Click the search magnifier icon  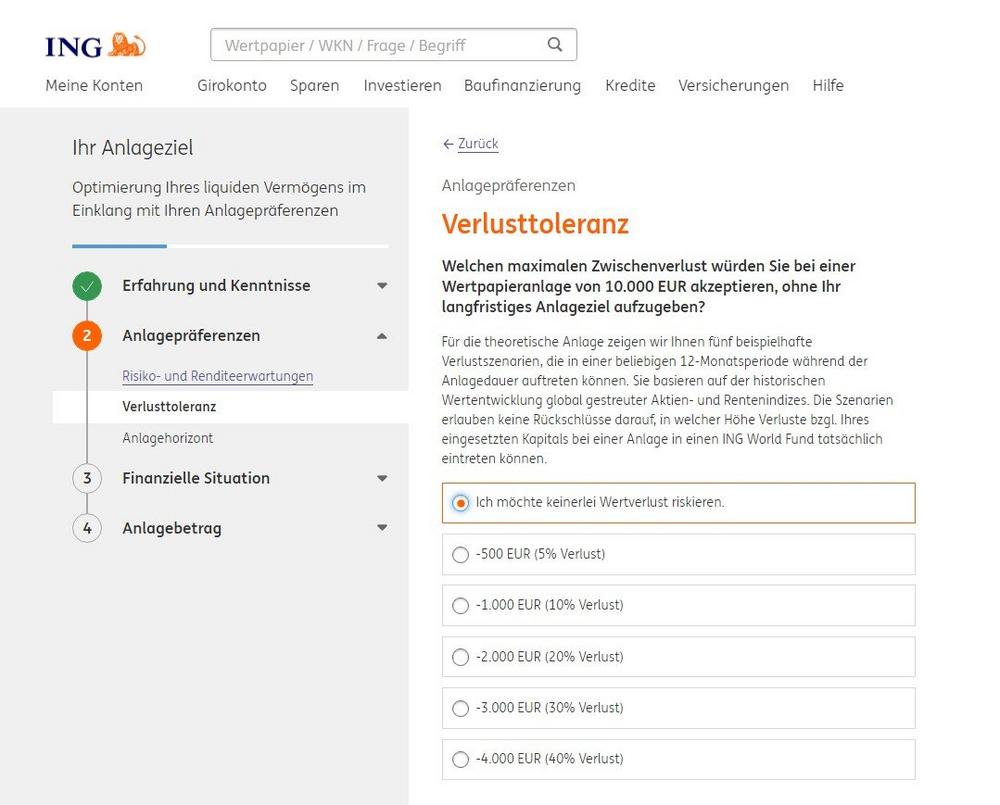tap(555, 45)
